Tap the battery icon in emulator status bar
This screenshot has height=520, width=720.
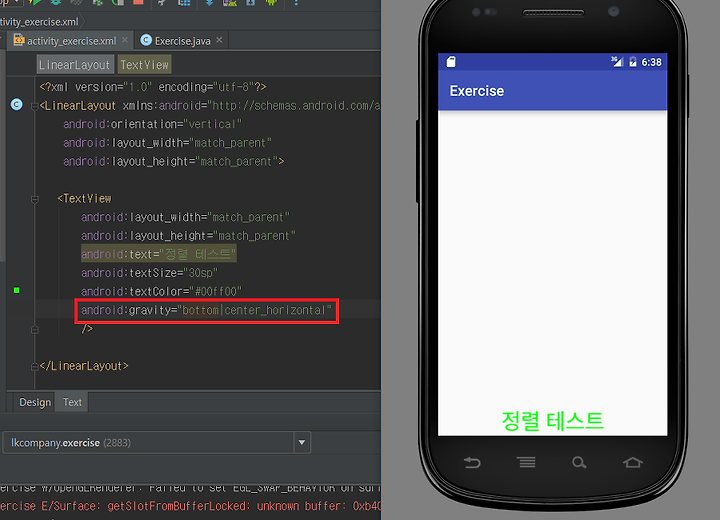coord(633,62)
